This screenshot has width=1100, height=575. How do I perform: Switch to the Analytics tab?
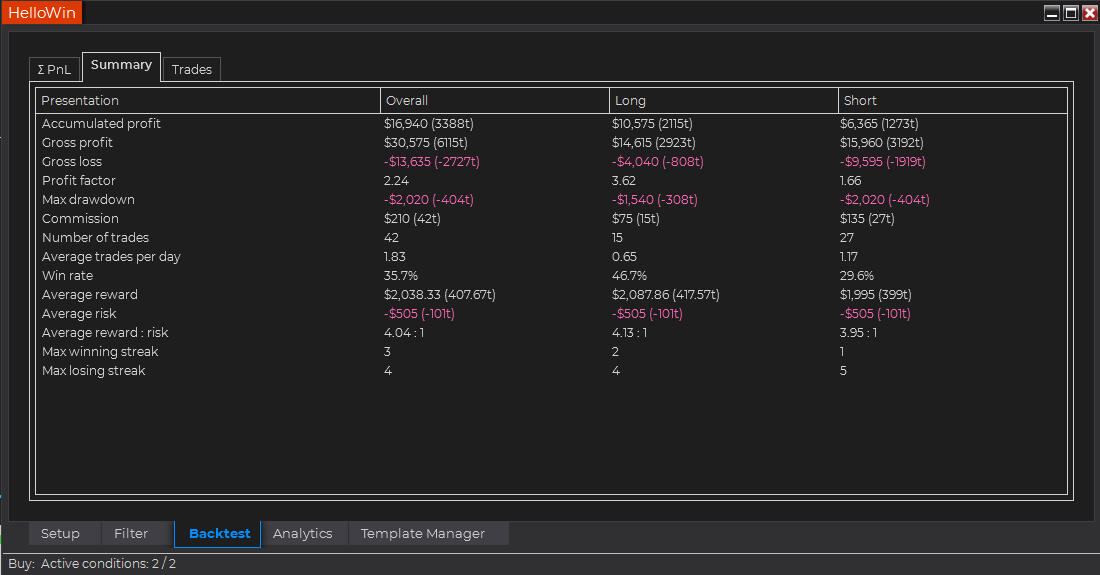tap(302, 533)
